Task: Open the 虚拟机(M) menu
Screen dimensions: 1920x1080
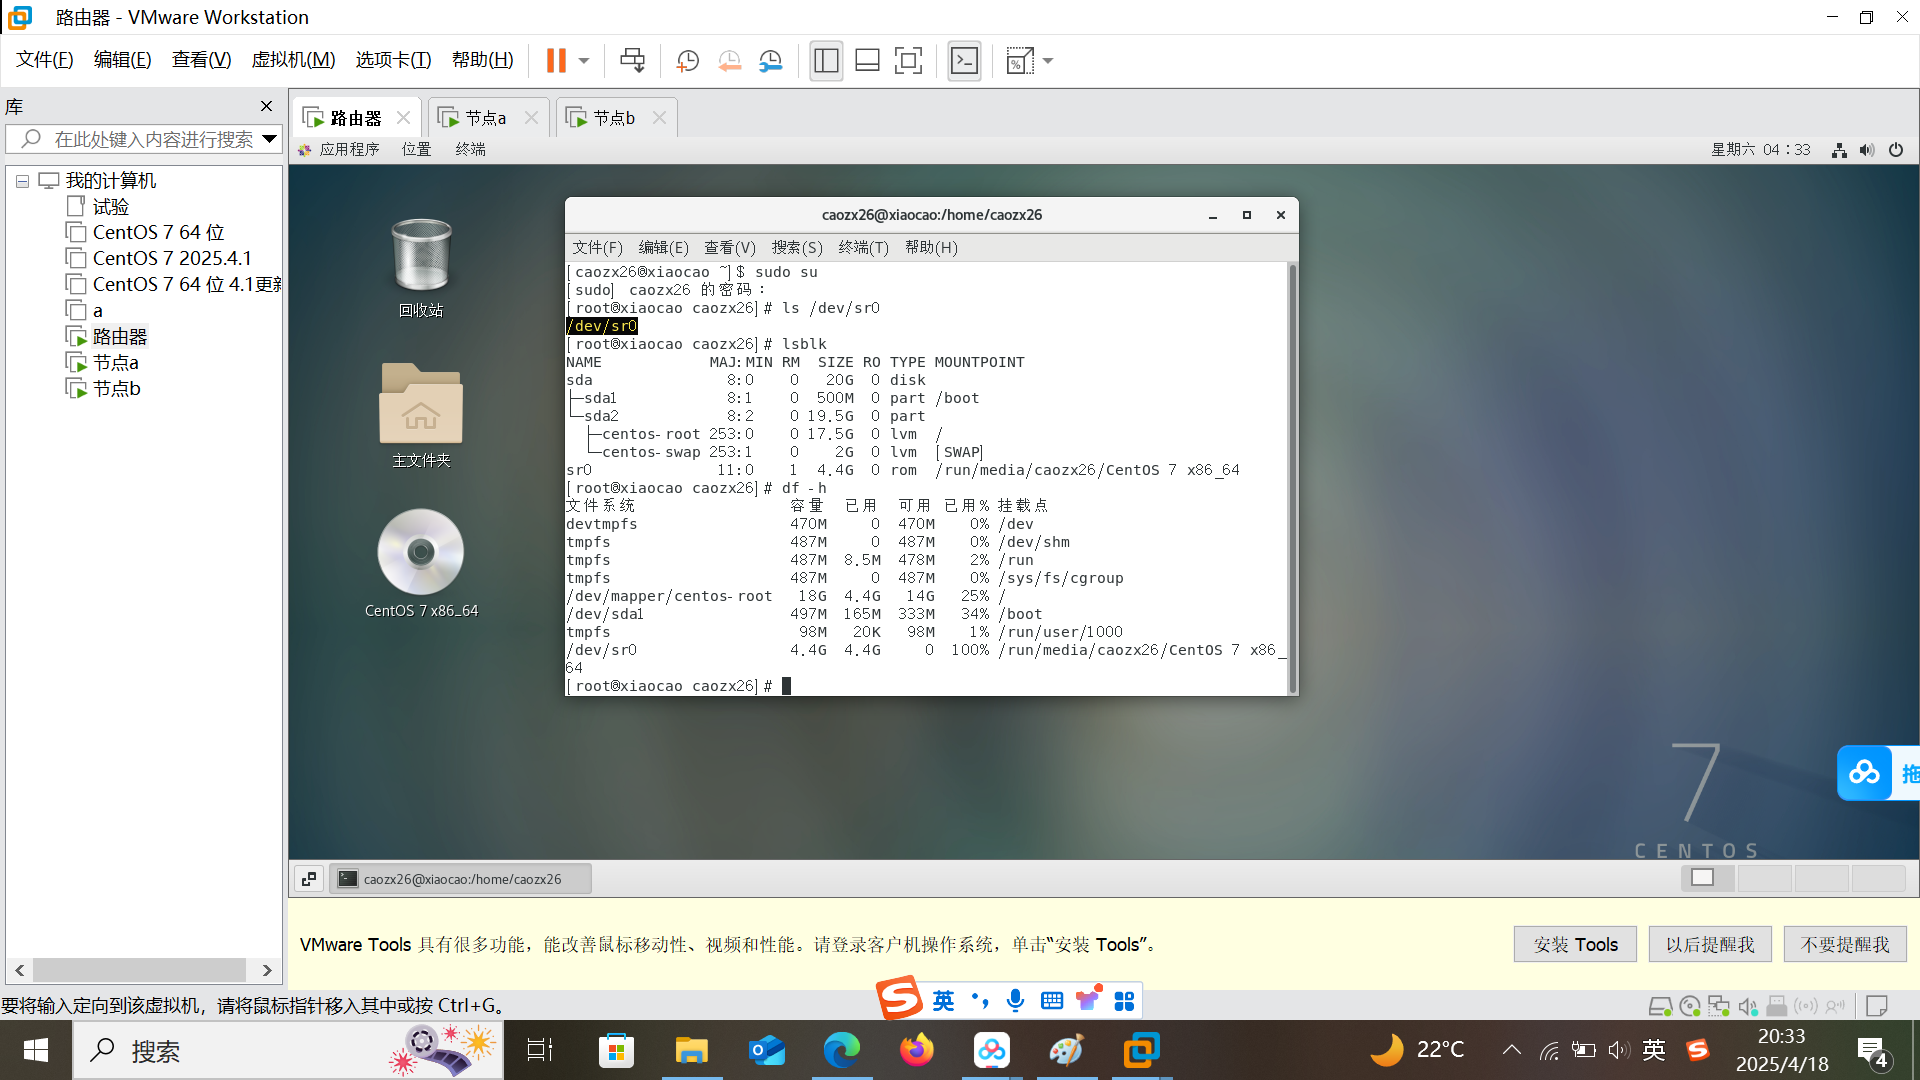Action: (293, 60)
